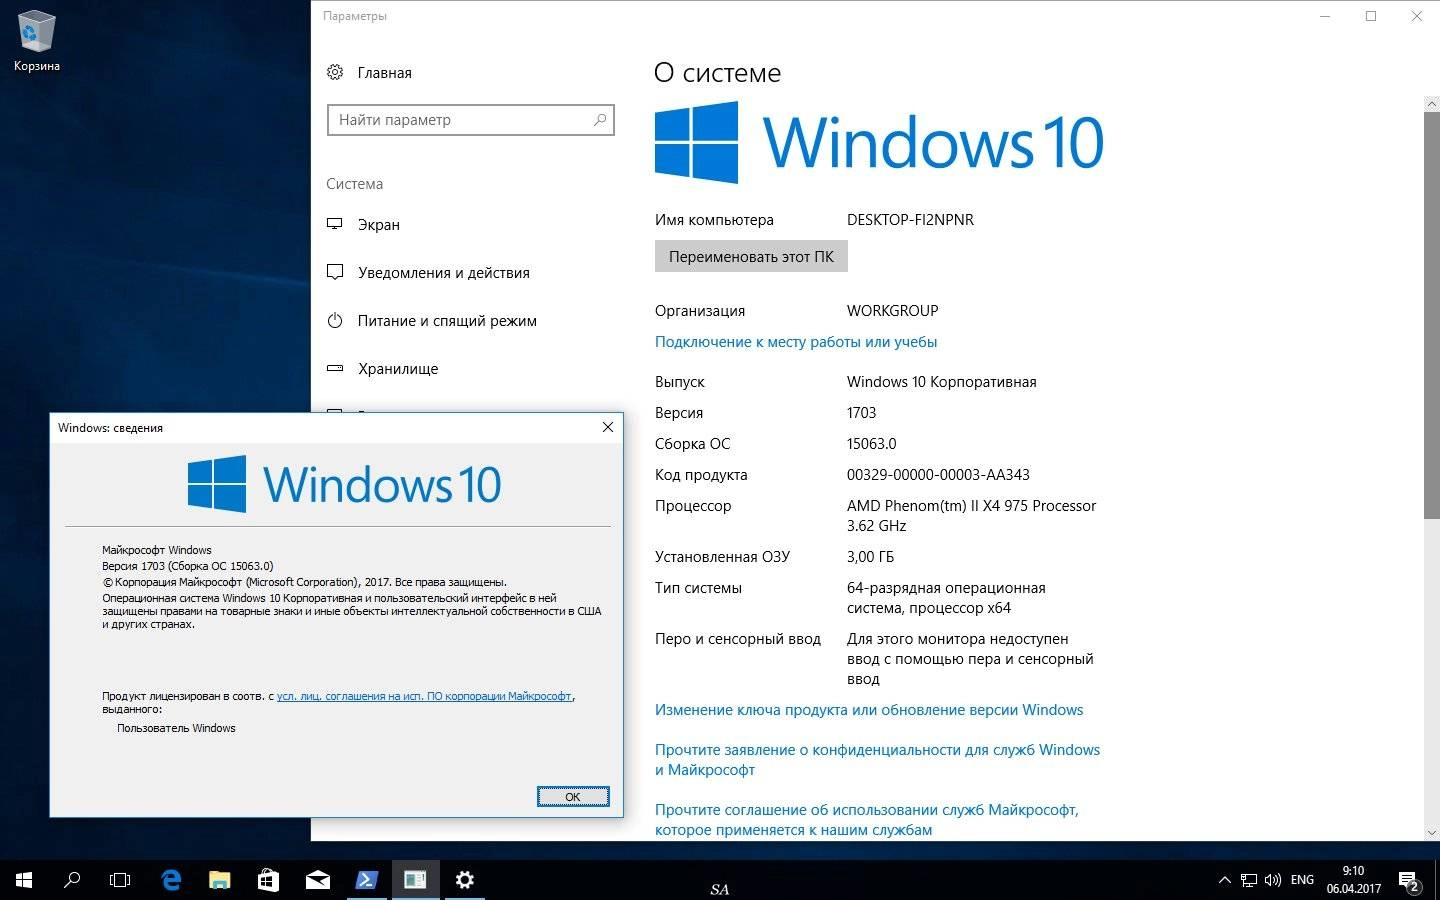The image size is (1440, 900).
Task: Show hidden tray icons chevron
Action: 1224,881
